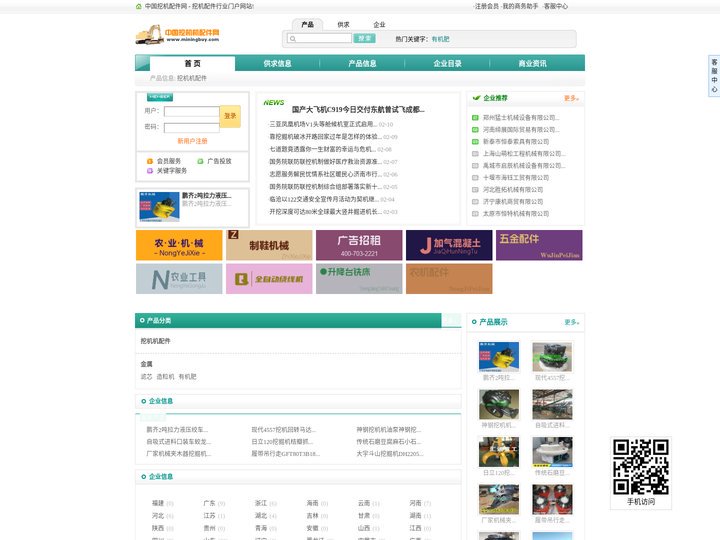Open news 七道题竟透露你一生财富的幸运与危机
The width and height of the screenshot is (720, 540).
pos(323,149)
